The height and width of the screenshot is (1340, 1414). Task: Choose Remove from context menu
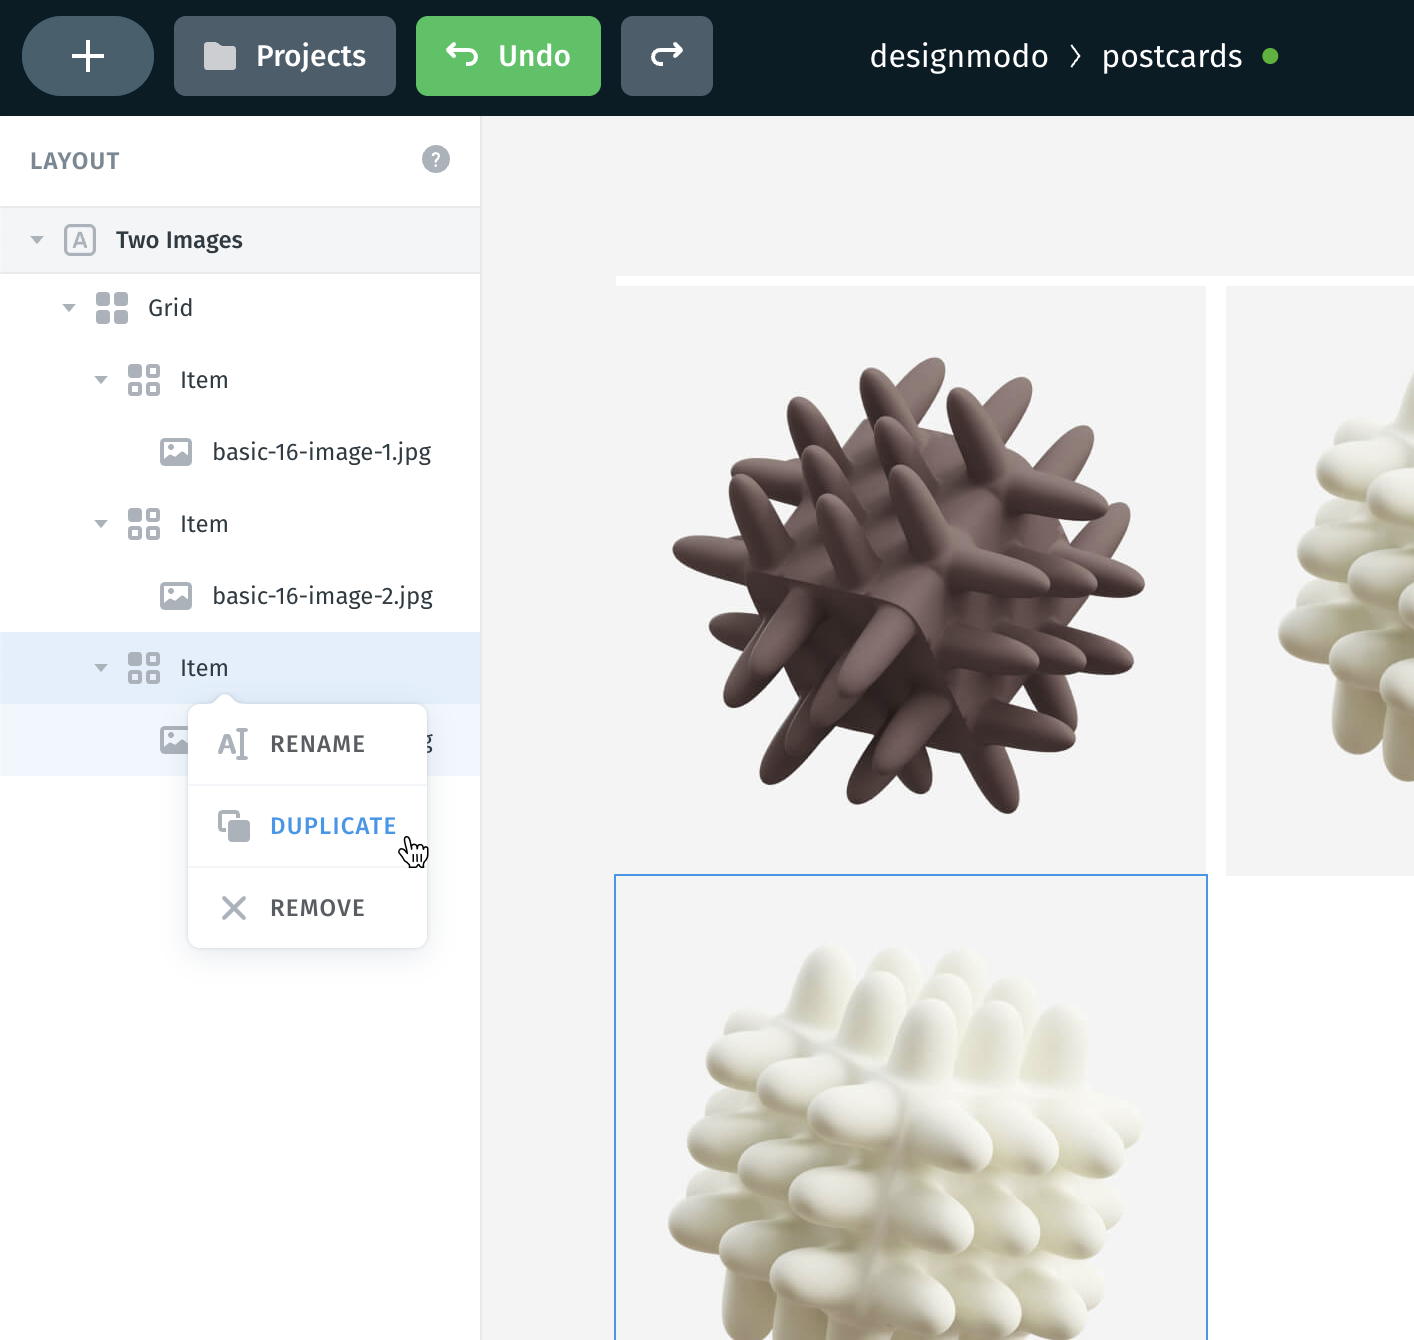coord(307,908)
